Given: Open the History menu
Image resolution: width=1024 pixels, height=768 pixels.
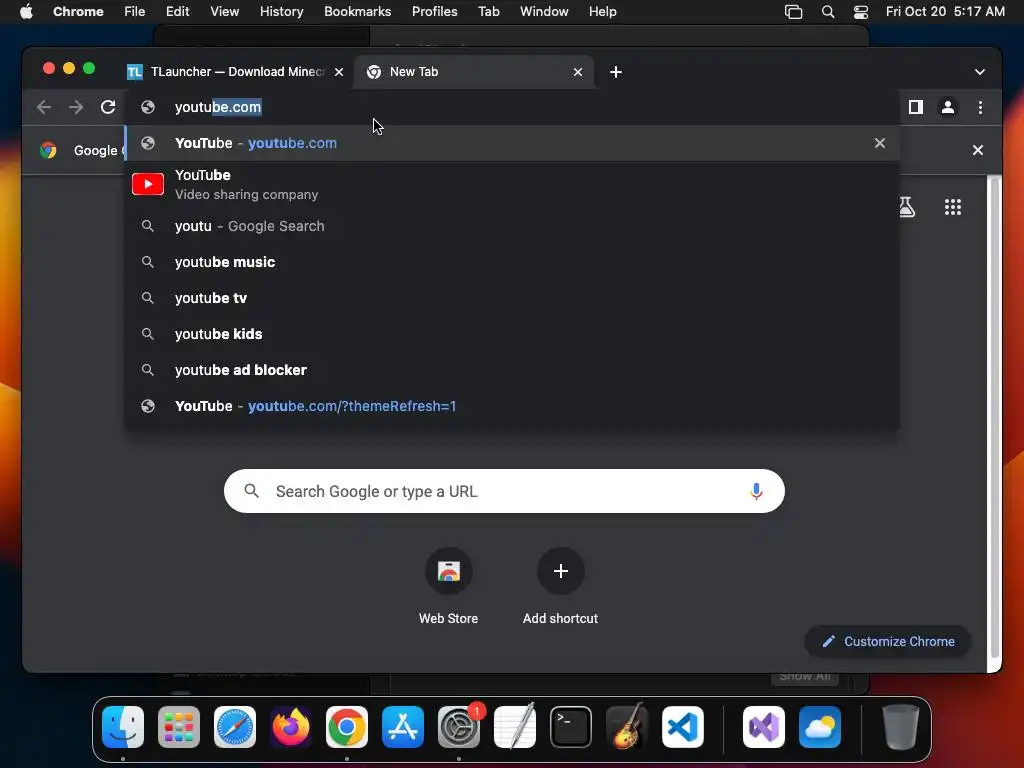Looking at the screenshot, I should (281, 12).
